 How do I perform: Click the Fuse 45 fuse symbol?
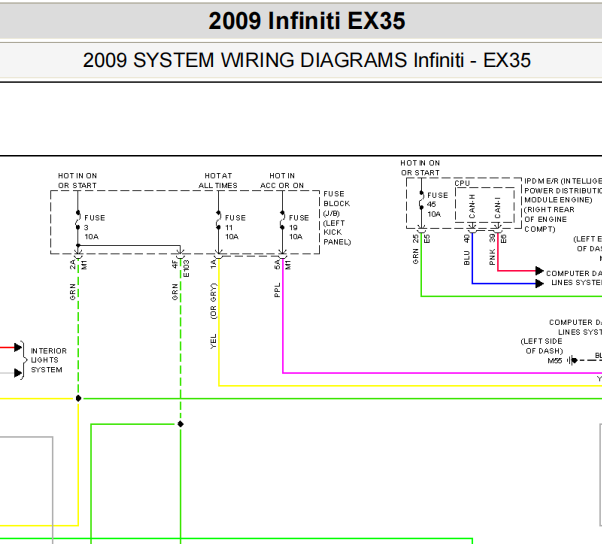(421, 200)
